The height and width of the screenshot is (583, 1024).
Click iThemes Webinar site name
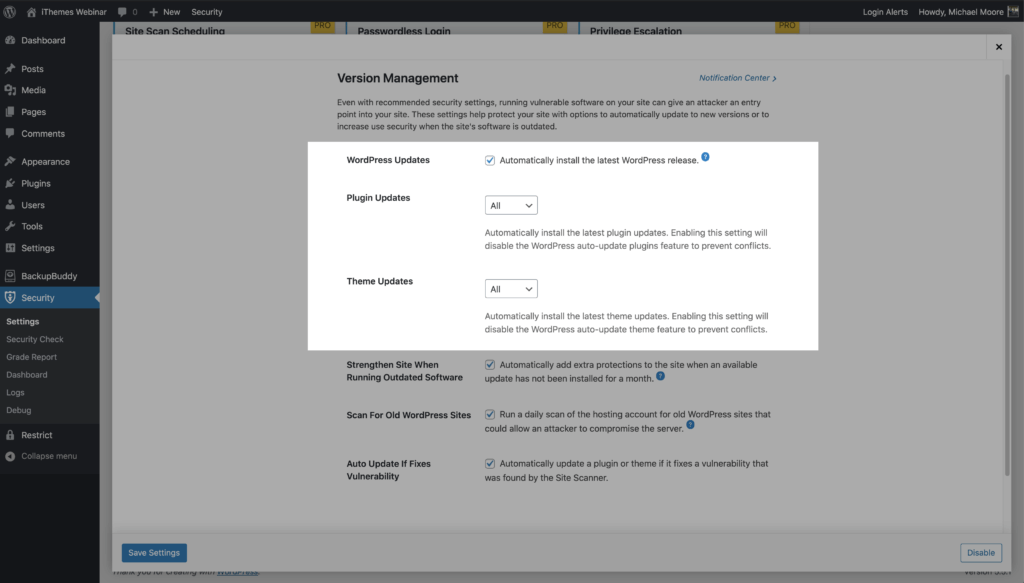(74, 12)
